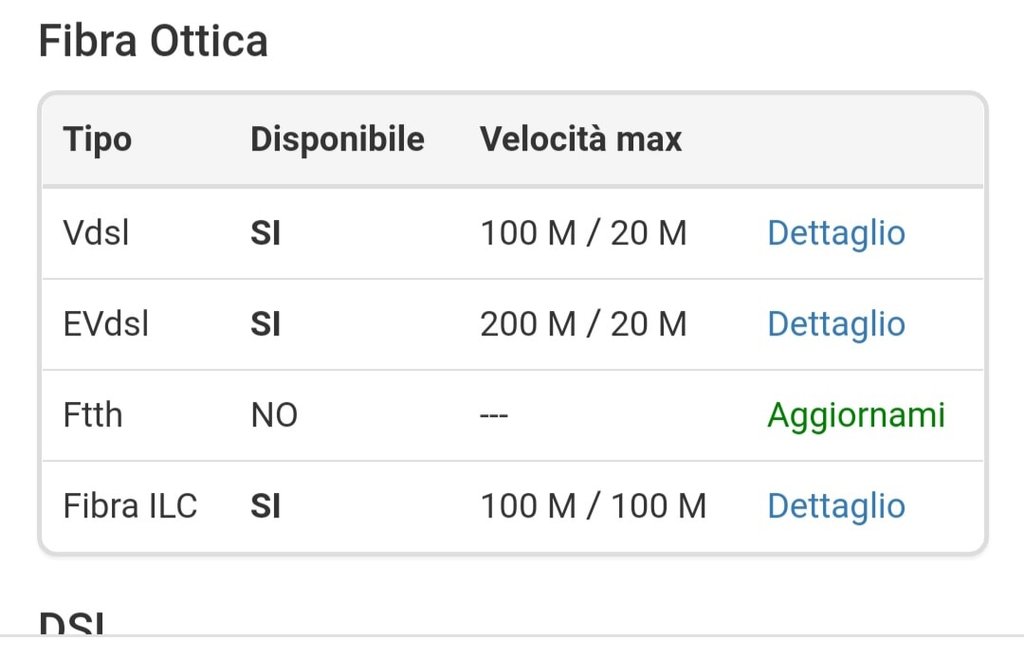Select the Tipo column header

click(x=97, y=140)
